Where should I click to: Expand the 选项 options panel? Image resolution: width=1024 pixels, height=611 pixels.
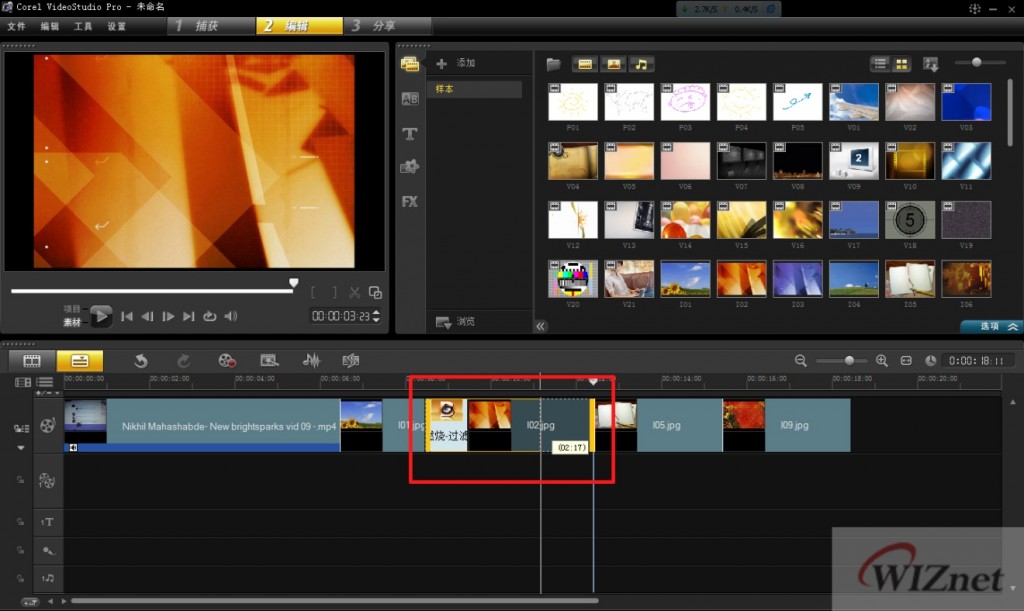point(991,326)
